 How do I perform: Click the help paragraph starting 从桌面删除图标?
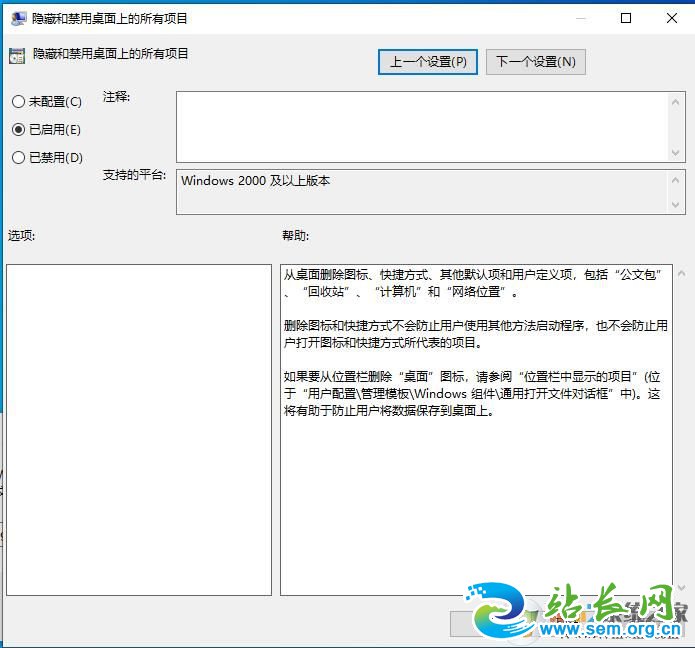coord(472,283)
